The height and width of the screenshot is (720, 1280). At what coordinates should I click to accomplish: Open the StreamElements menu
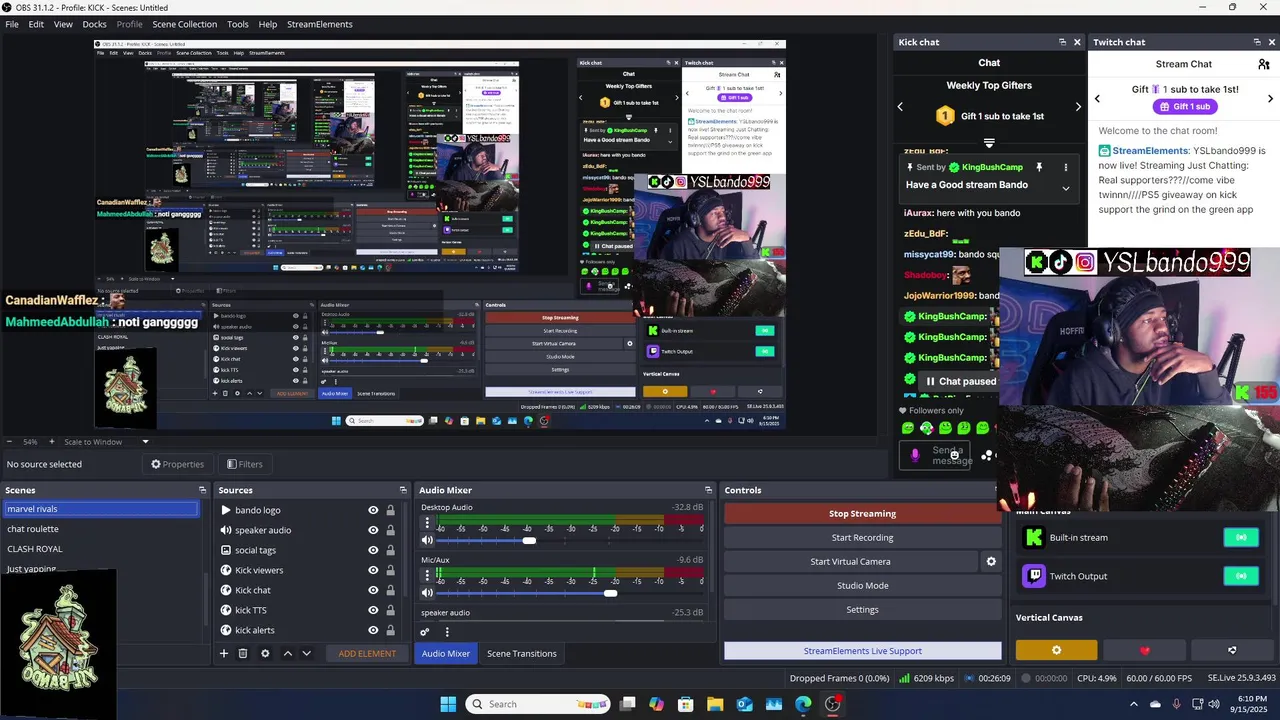point(319,24)
